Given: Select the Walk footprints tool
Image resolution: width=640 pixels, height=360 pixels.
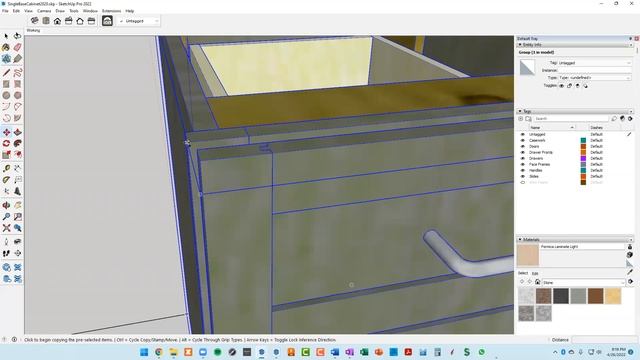Looking at the screenshot, I should point(6,253).
